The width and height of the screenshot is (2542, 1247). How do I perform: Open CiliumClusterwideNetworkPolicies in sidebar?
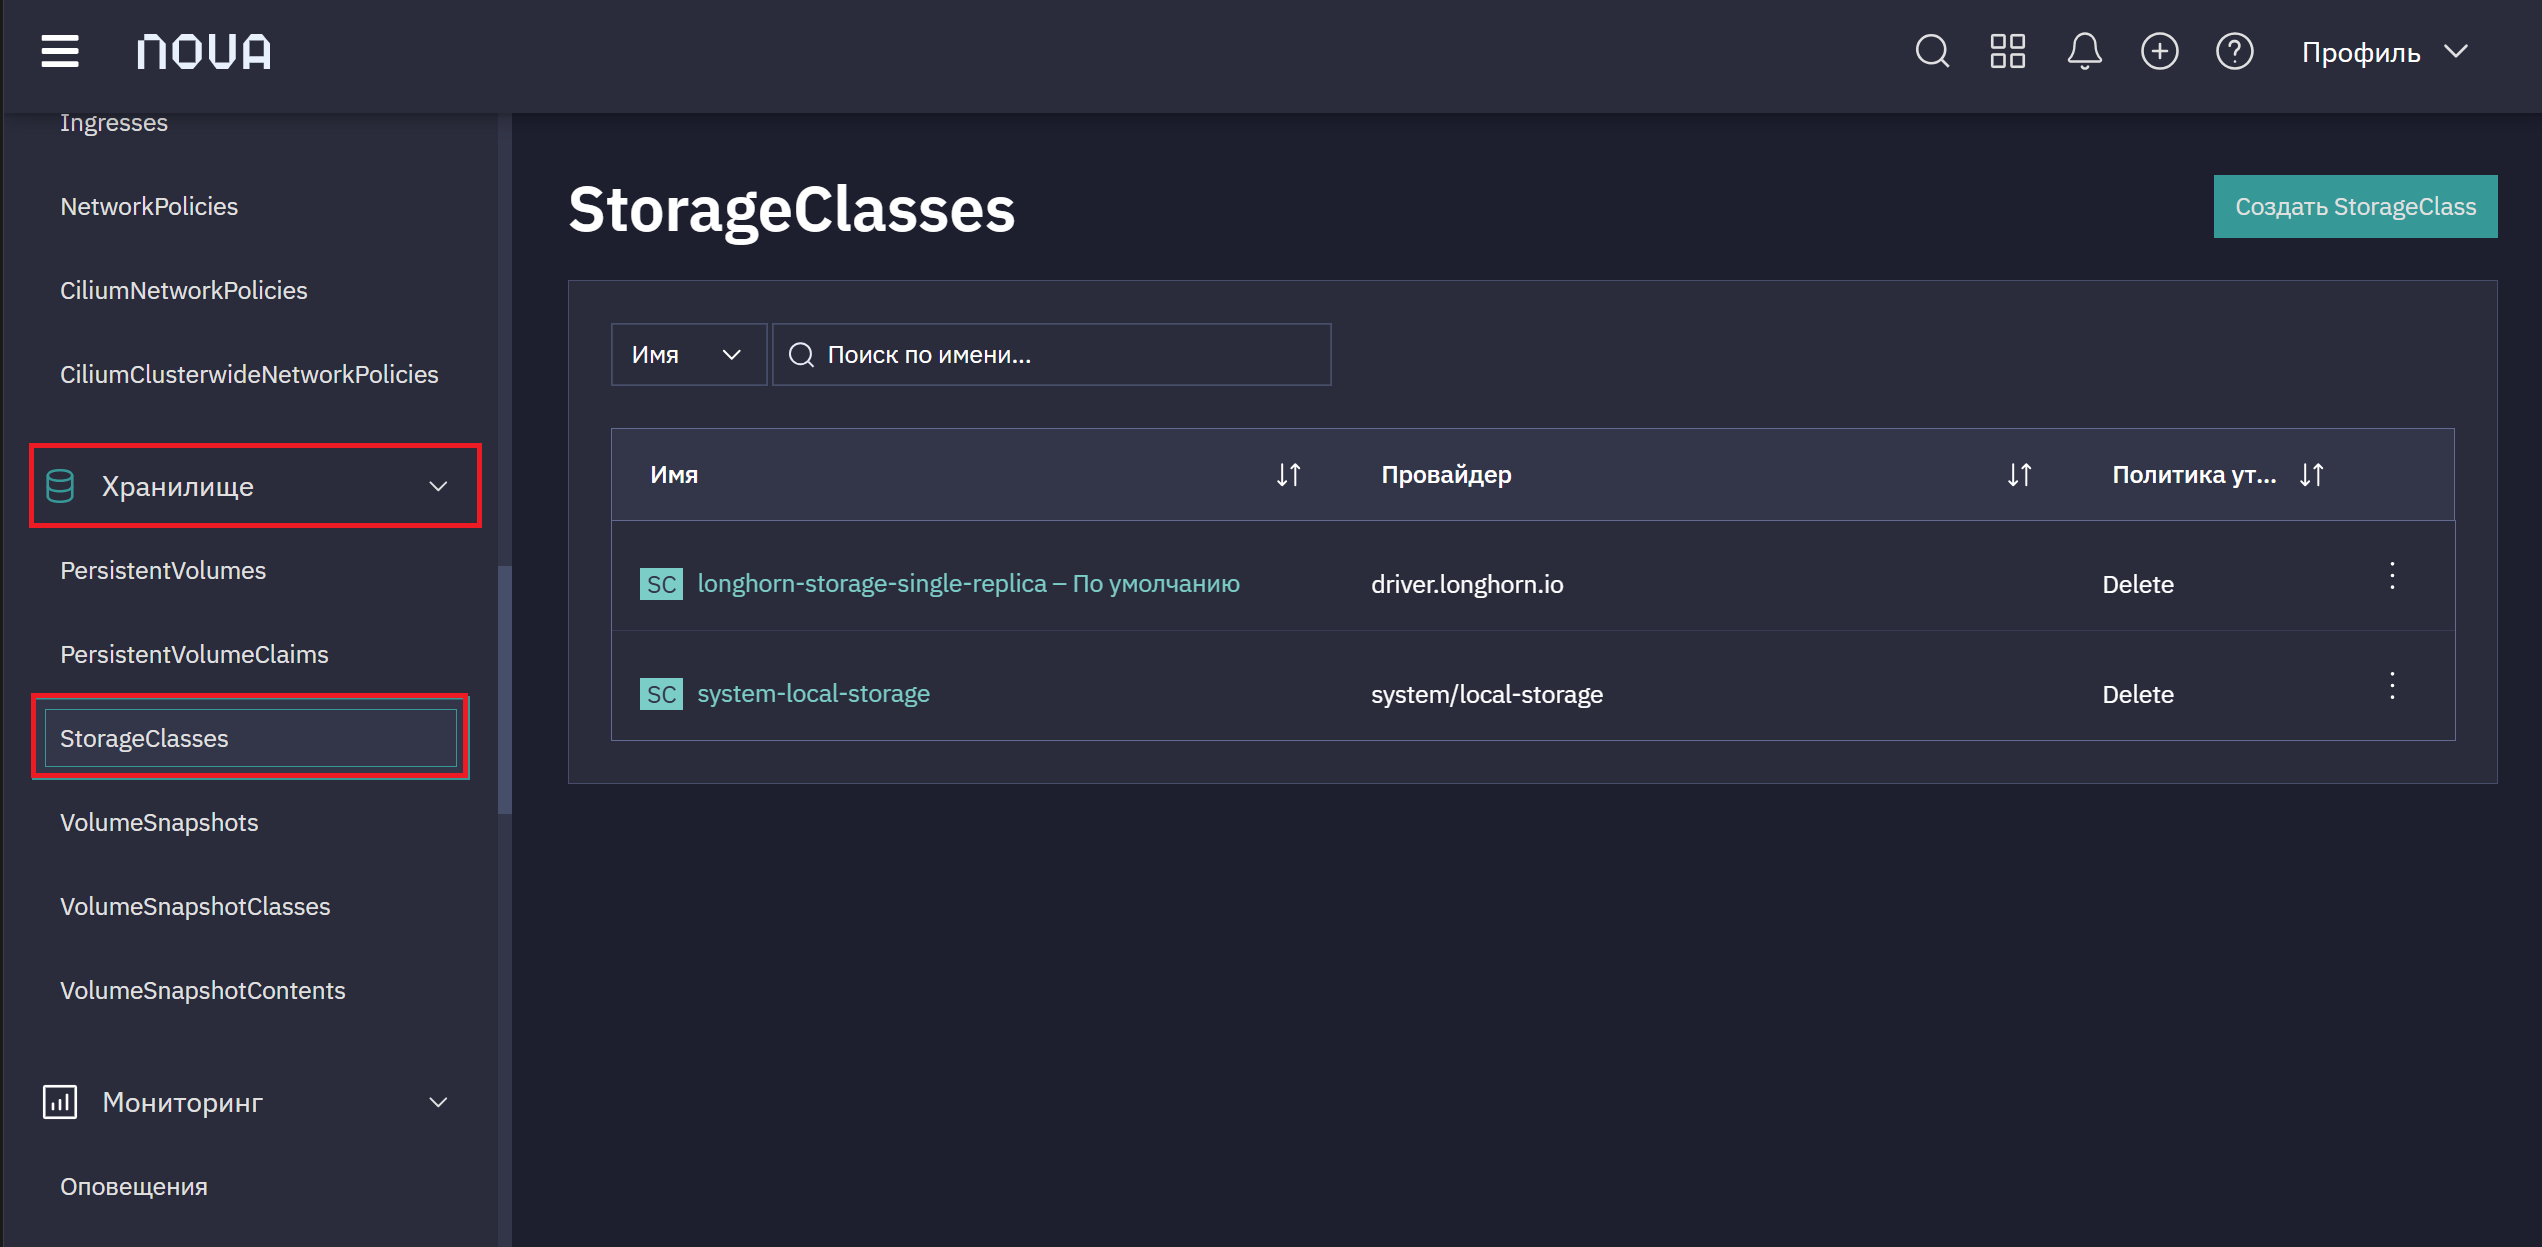click(x=249, y=374)
